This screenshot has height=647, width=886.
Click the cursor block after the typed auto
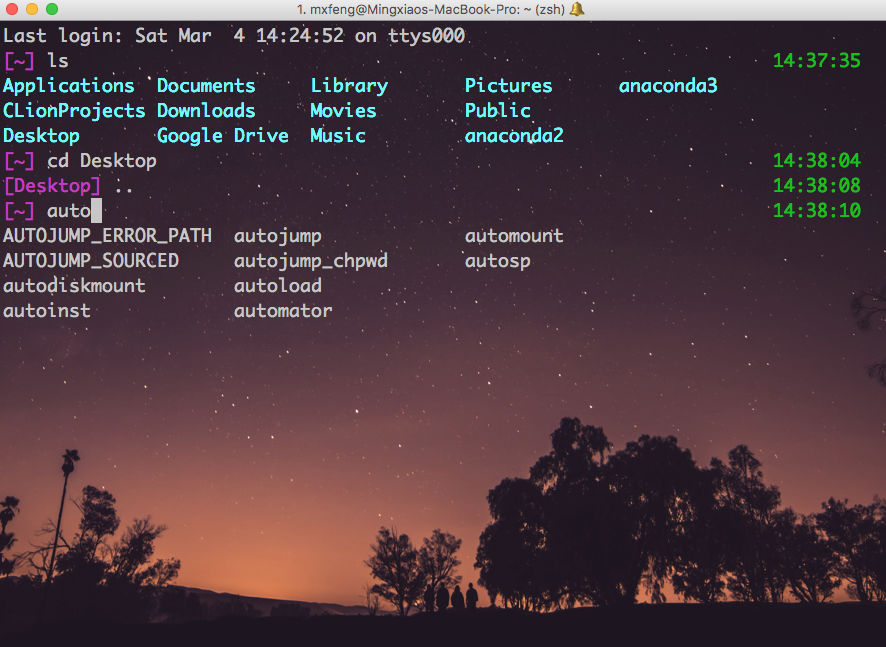pyautogui.click(x=96, y=211)
